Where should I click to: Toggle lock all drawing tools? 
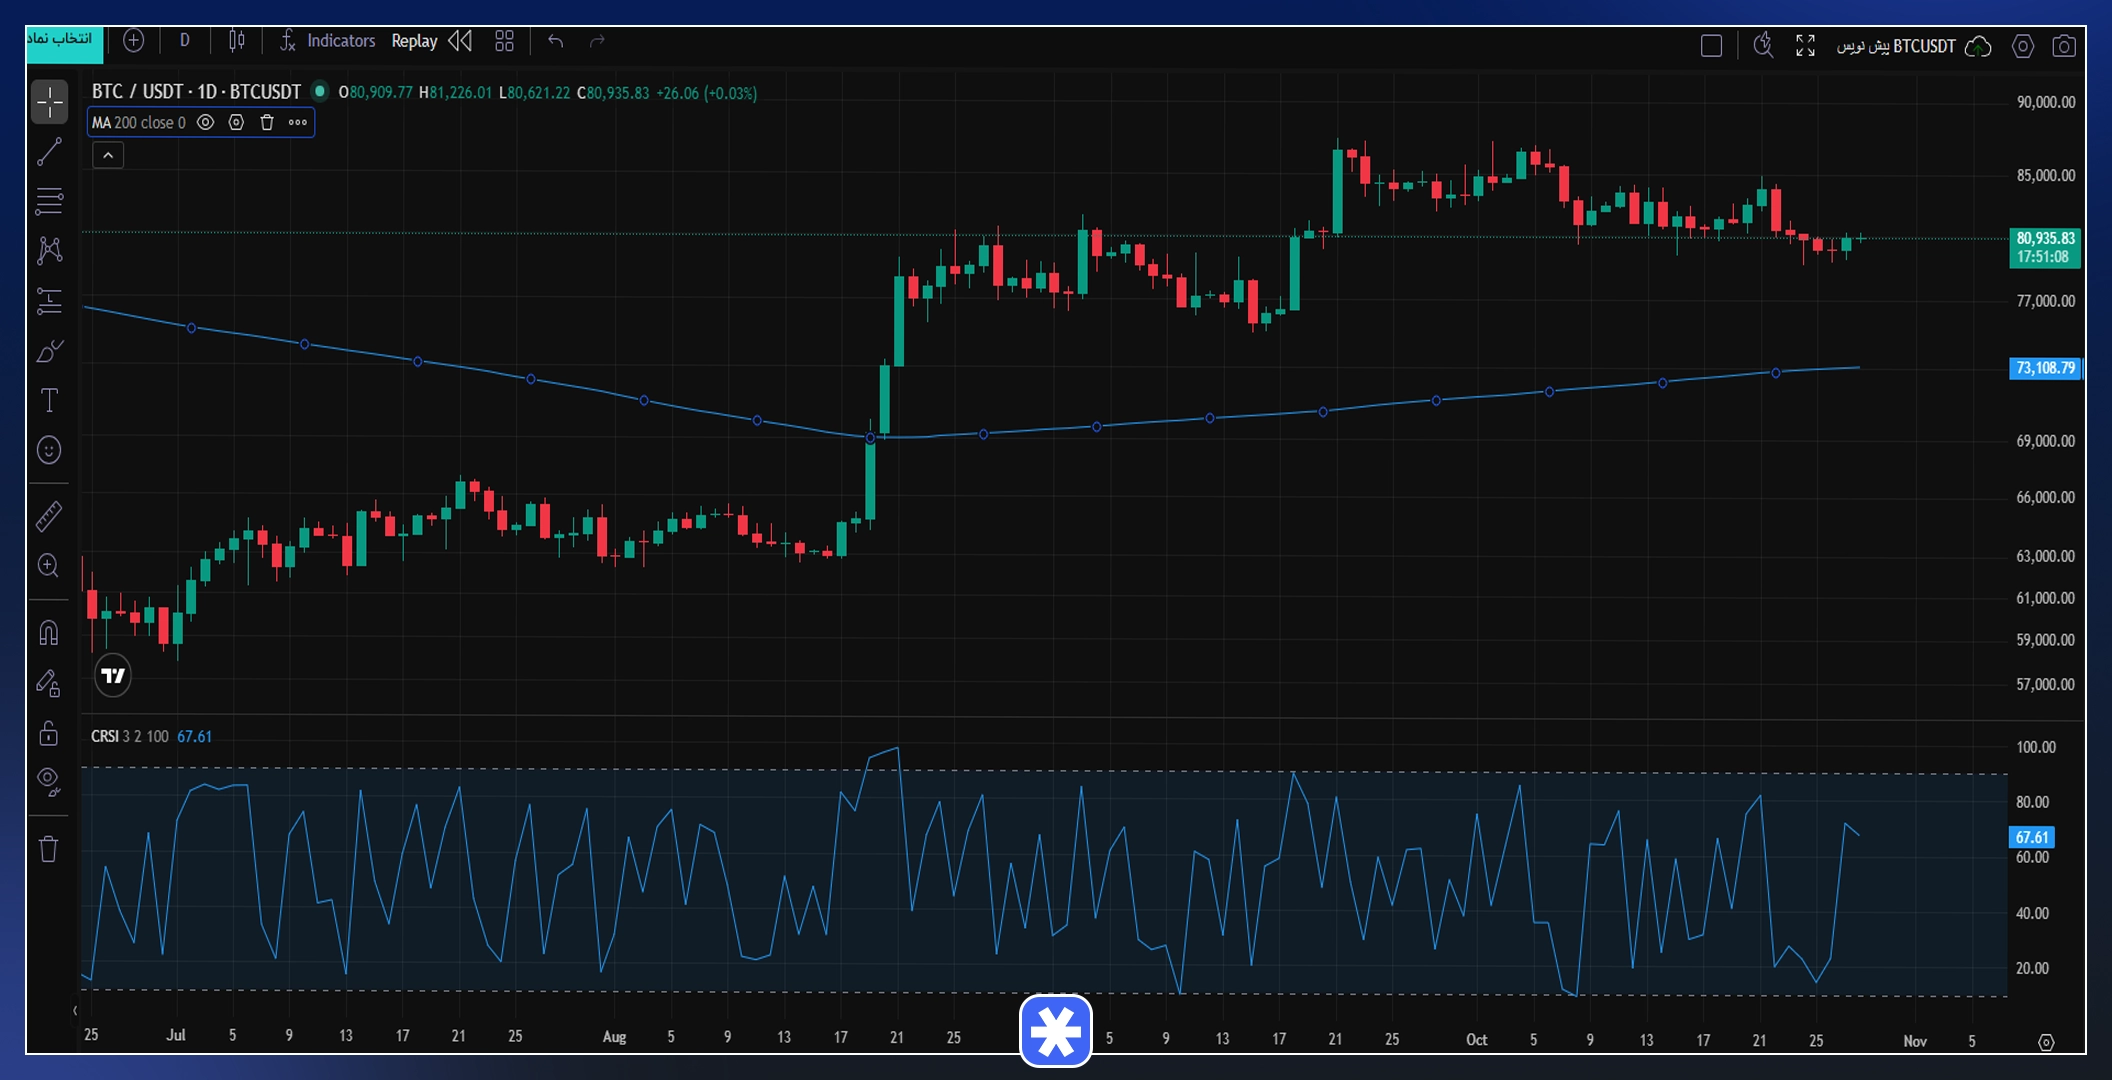click(49, 733)
